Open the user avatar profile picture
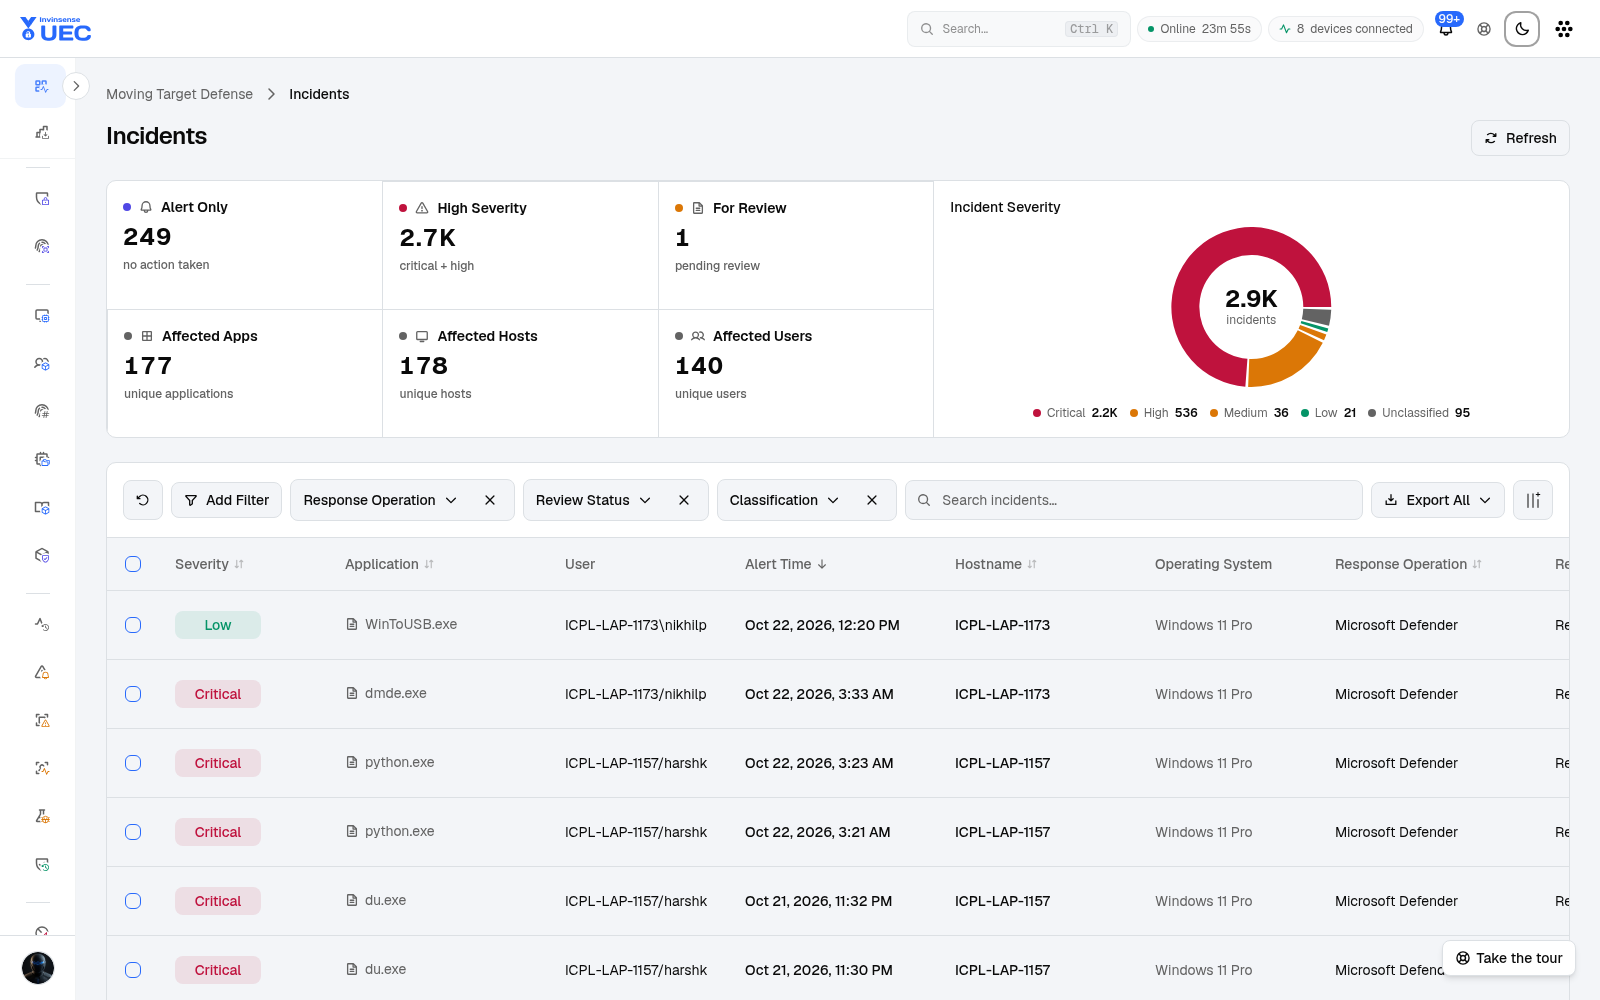Viewport: 1600px width, 1000px height. (38, 968)
